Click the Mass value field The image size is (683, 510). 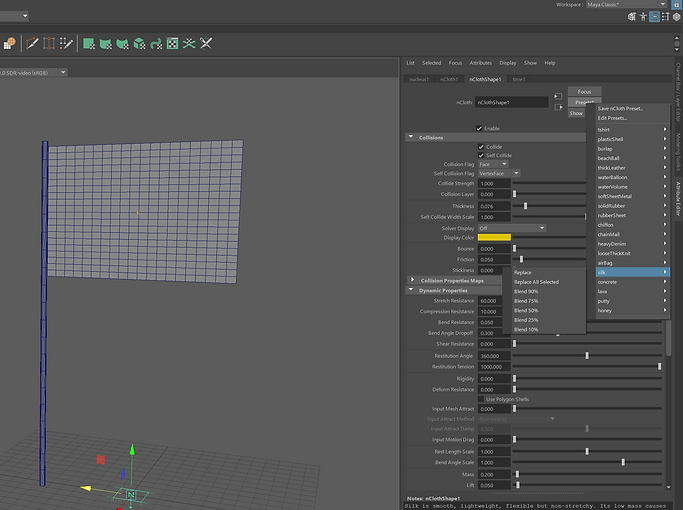pos(494,474)
